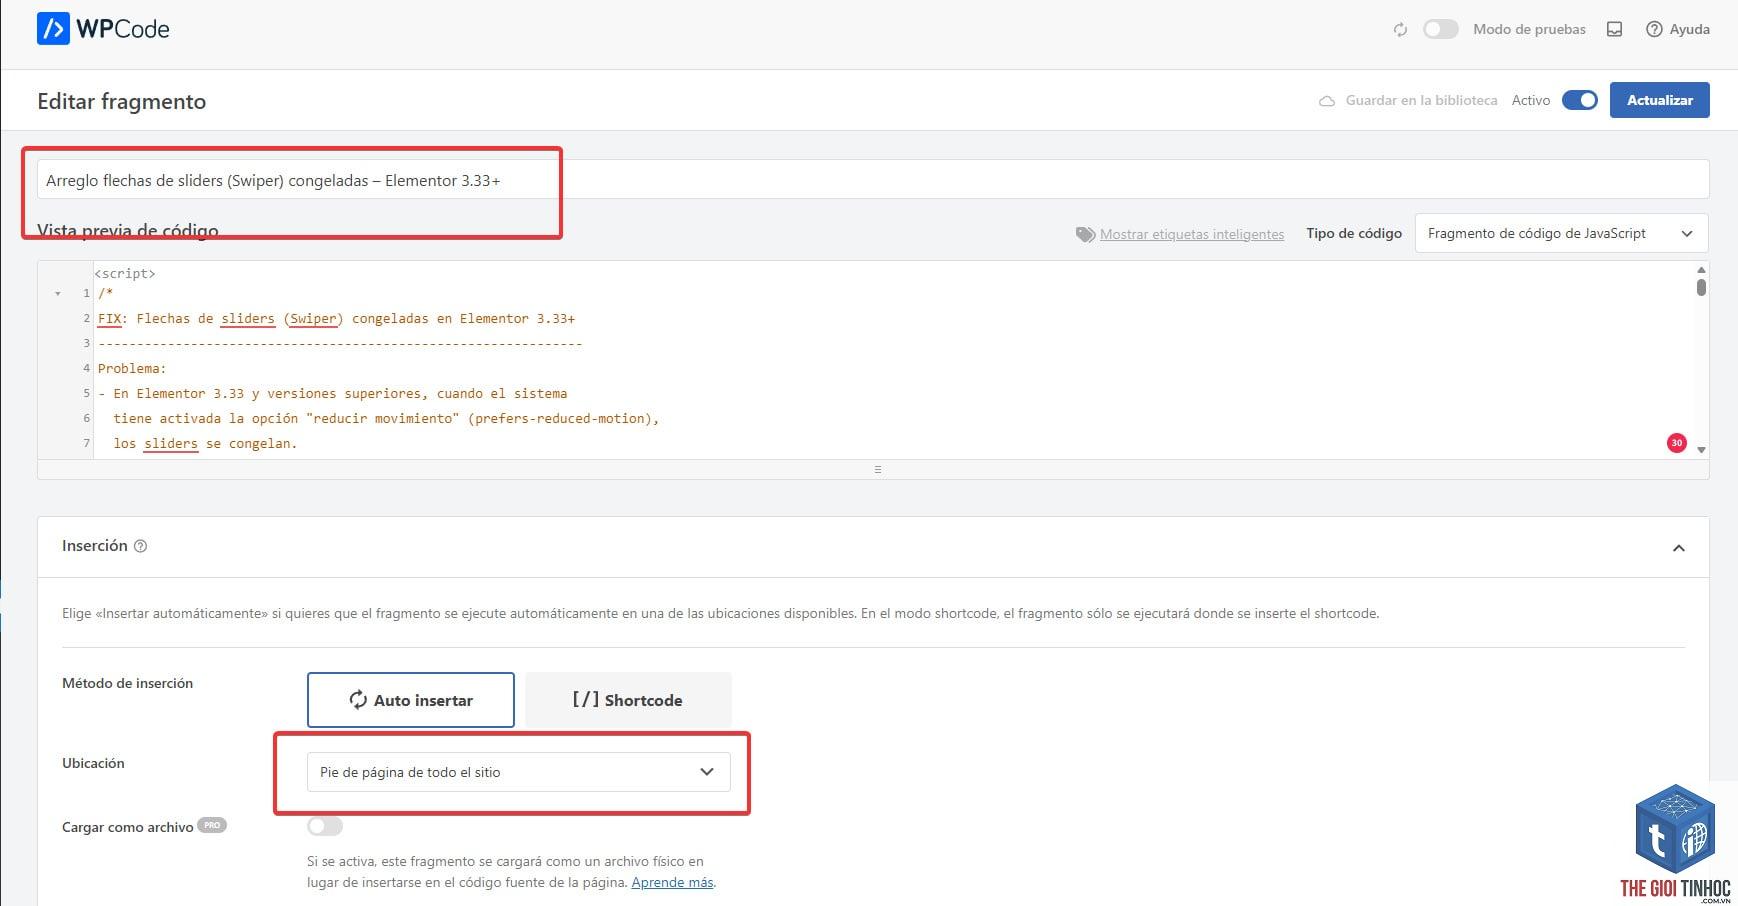Viewport: 1738px width, 906px height.
Task: Toggle the Cargar como archivo switch
Action: click(325, 826)
